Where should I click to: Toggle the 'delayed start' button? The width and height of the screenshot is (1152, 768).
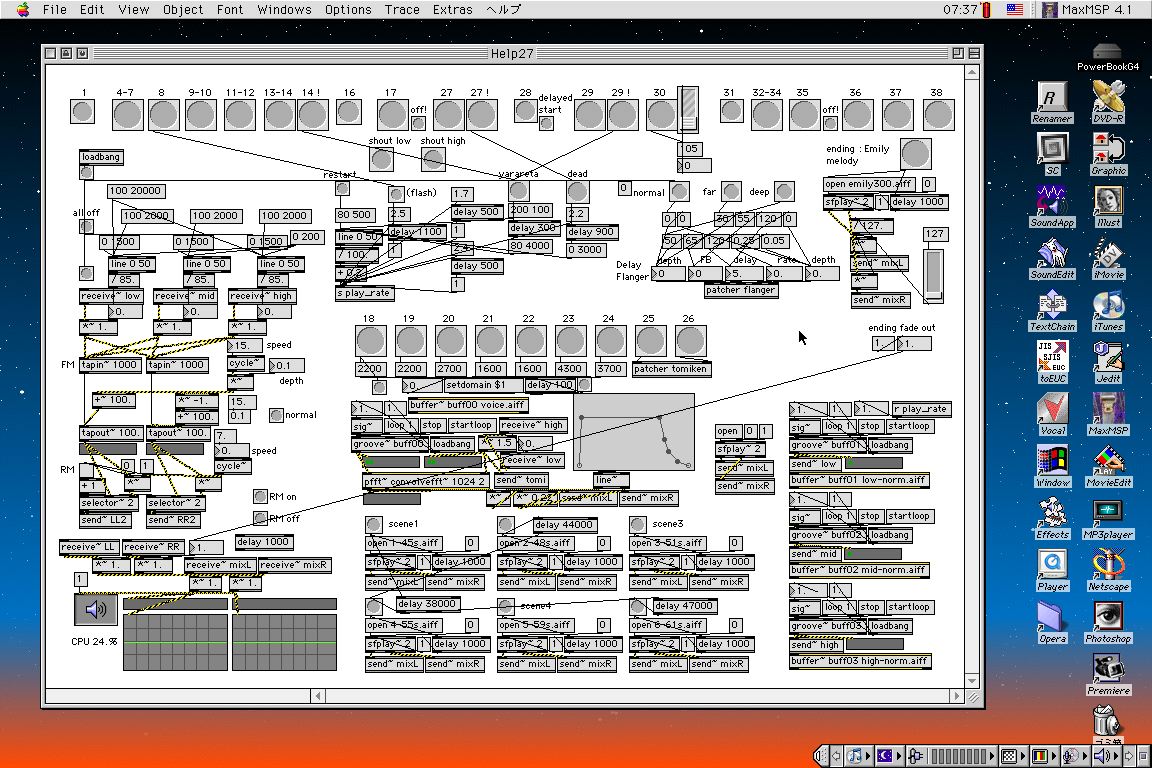point(546,123)
